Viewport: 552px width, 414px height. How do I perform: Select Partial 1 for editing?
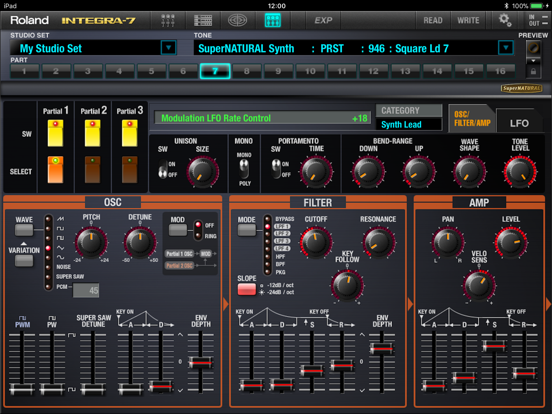click(x=56, y=170)
